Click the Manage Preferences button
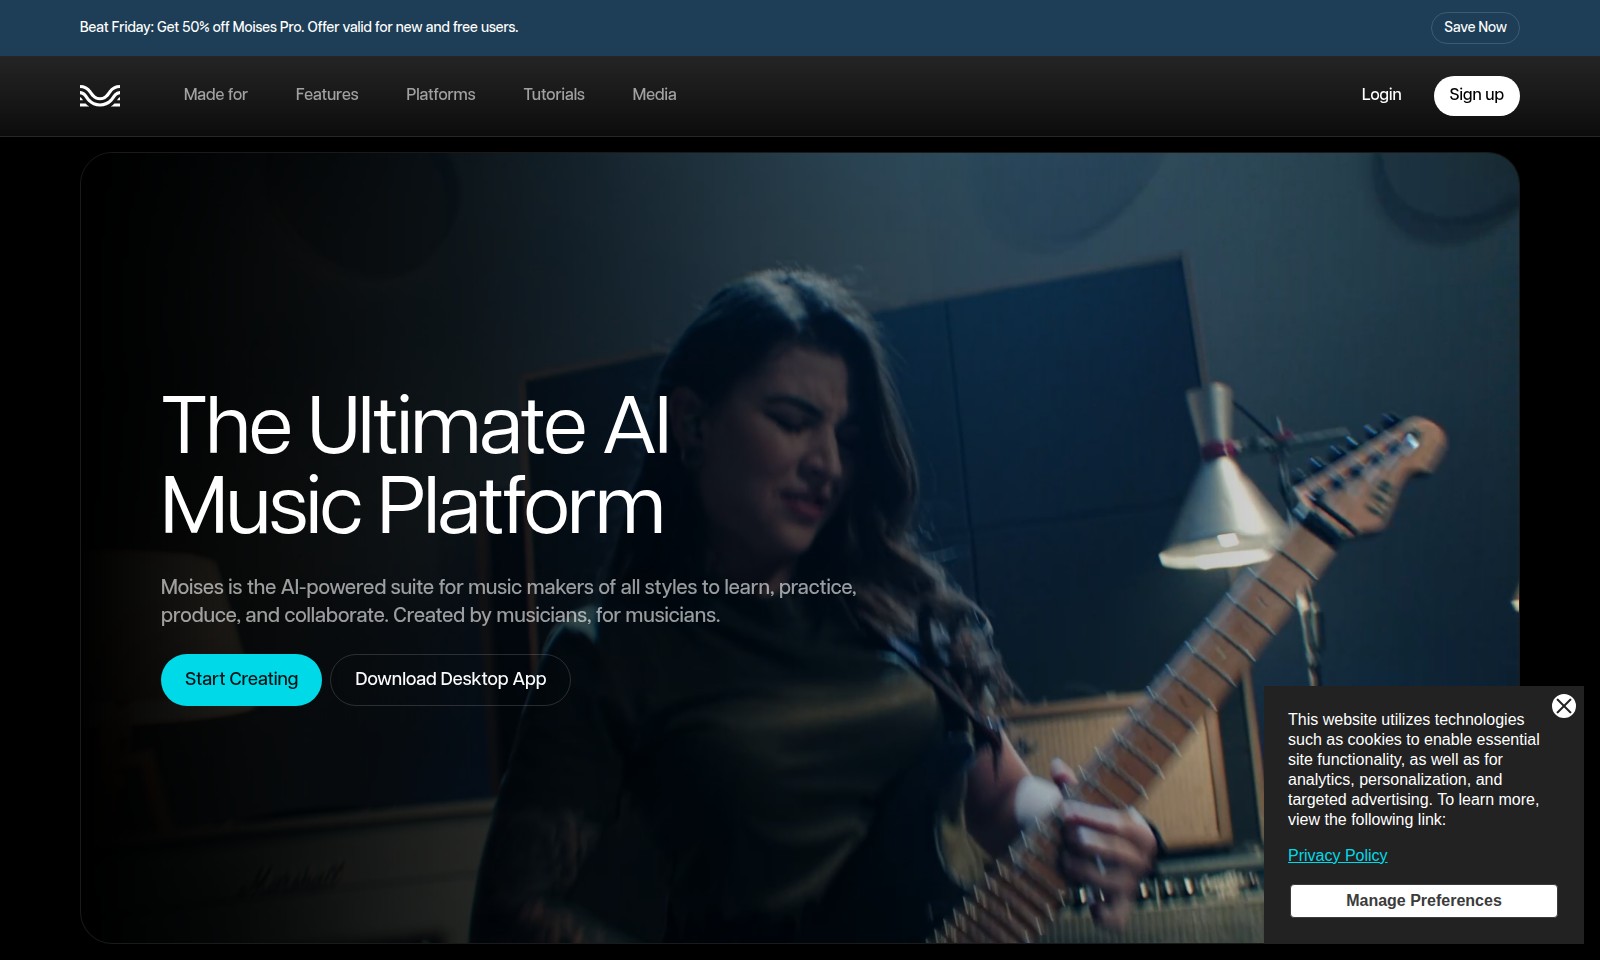This screenshot has height=960, width=1600. (1424, 901)
